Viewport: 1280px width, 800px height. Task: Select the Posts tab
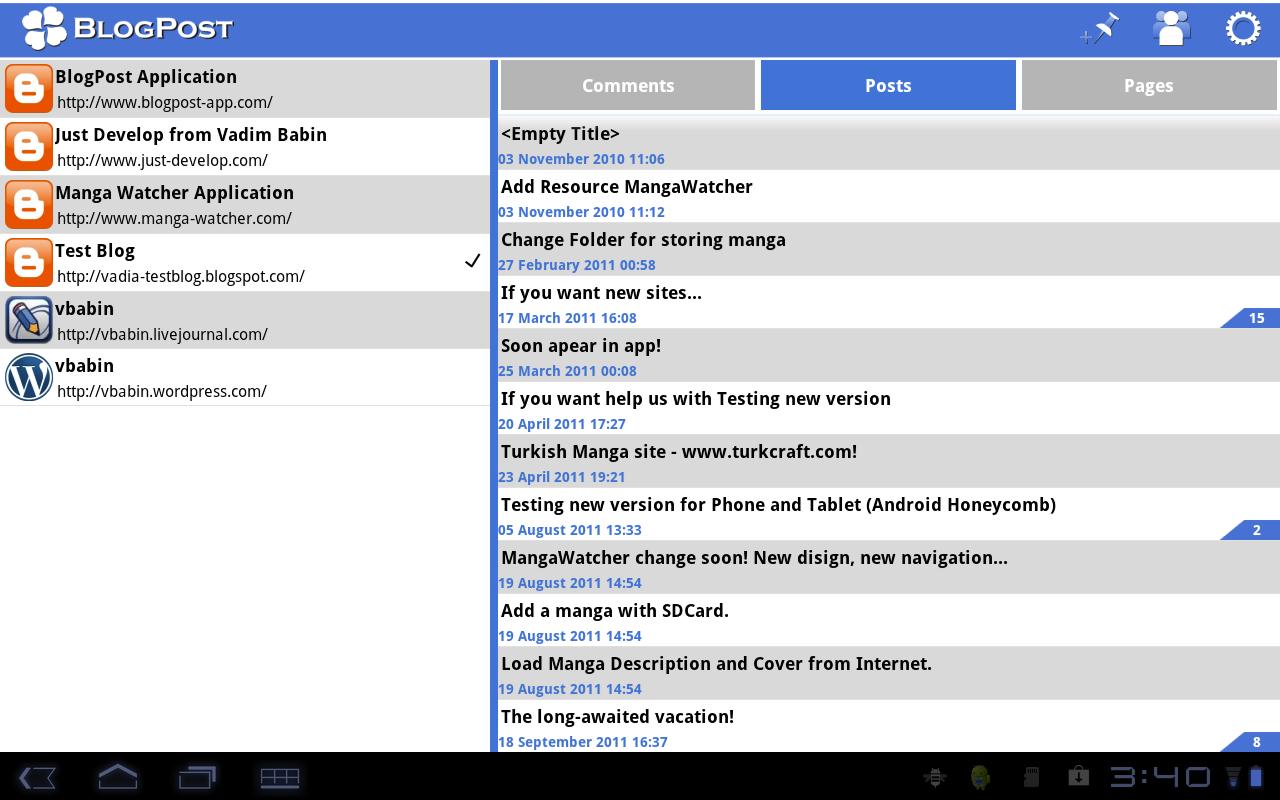tap(888, 85)
